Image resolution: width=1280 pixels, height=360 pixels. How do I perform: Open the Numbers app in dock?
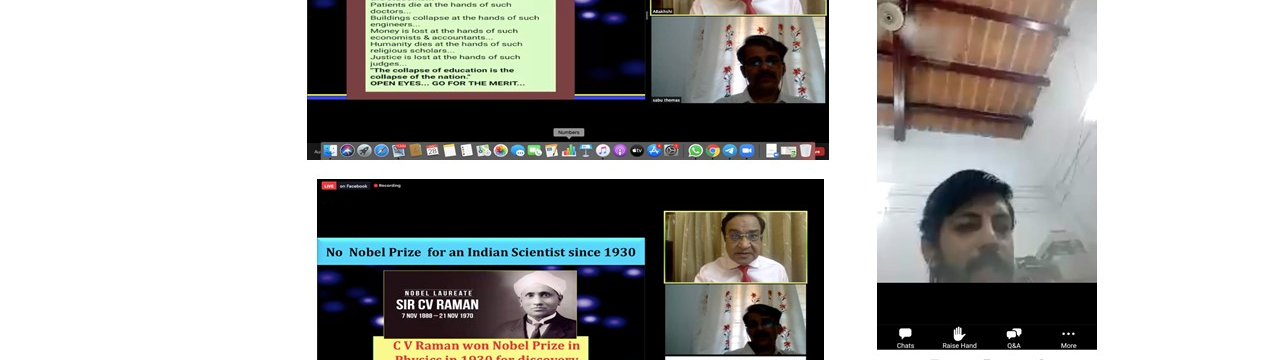pyautogui.click(x=568, y=151)
